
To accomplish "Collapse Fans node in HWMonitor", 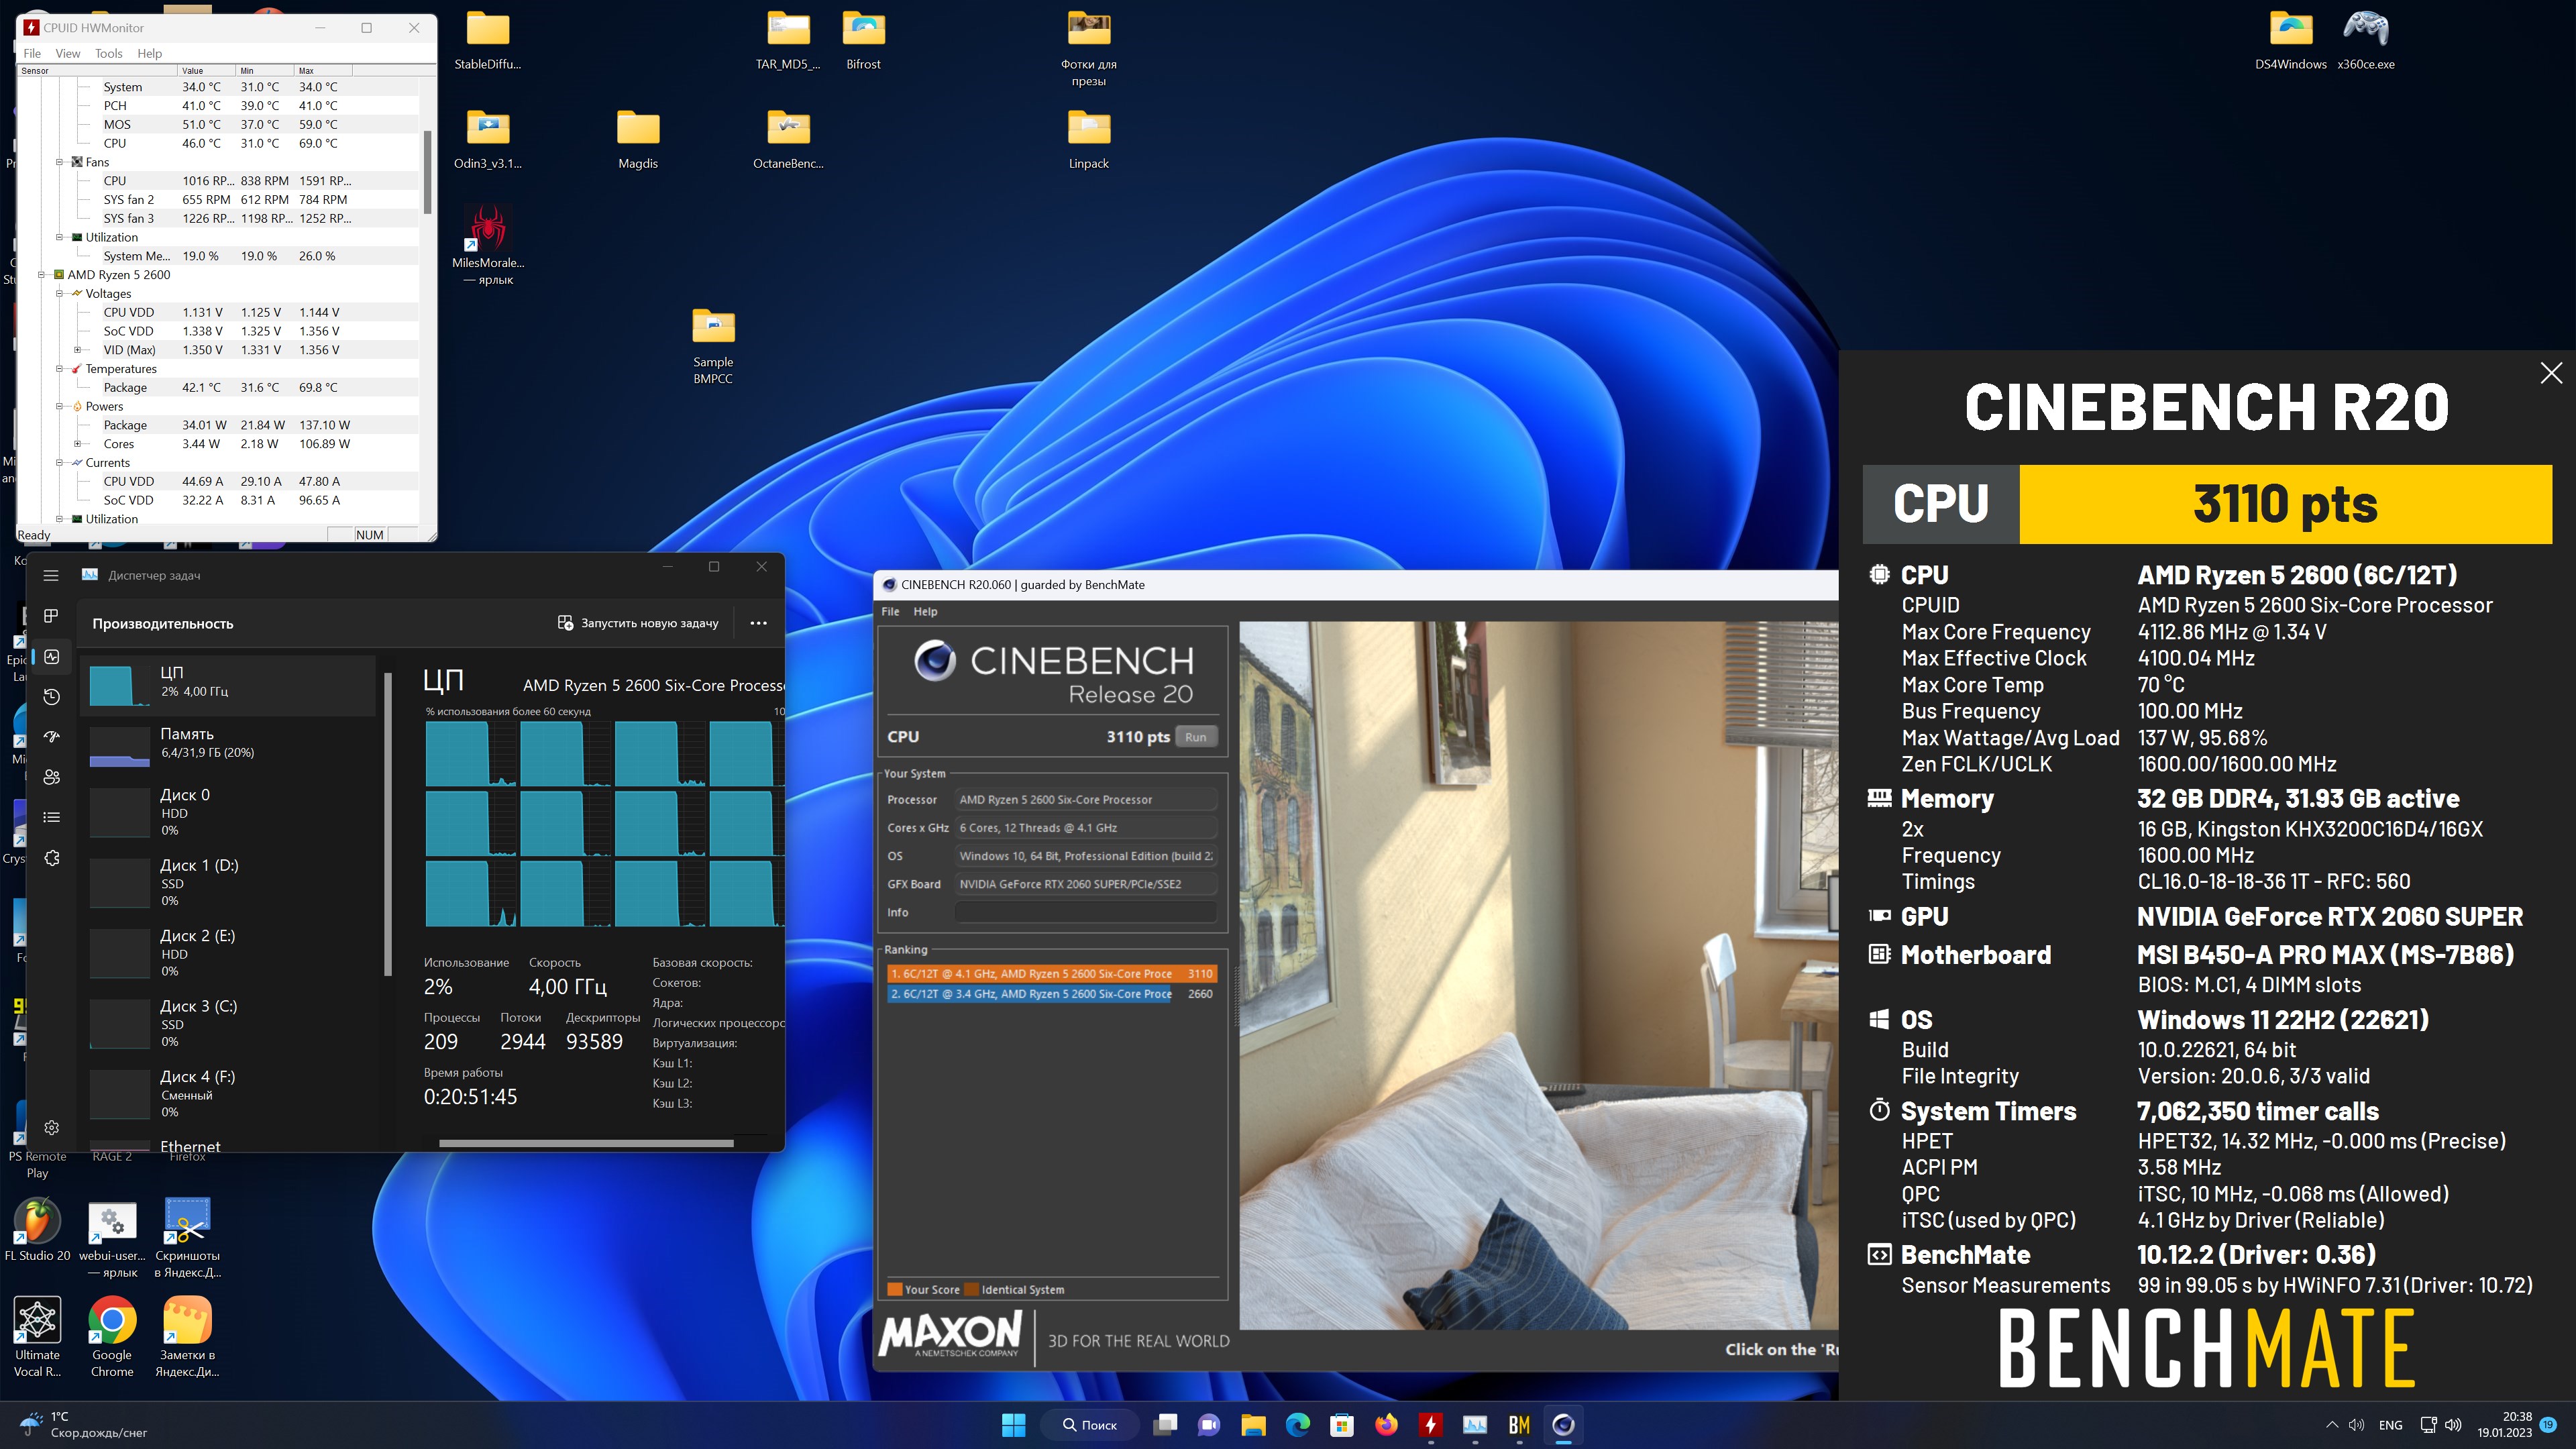I will click(x=60, y=162).
